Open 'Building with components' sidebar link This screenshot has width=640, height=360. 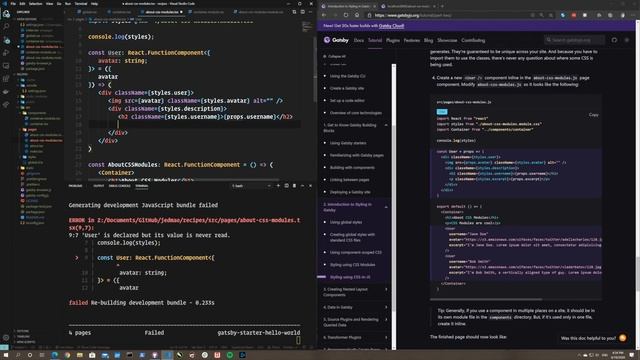352,167
